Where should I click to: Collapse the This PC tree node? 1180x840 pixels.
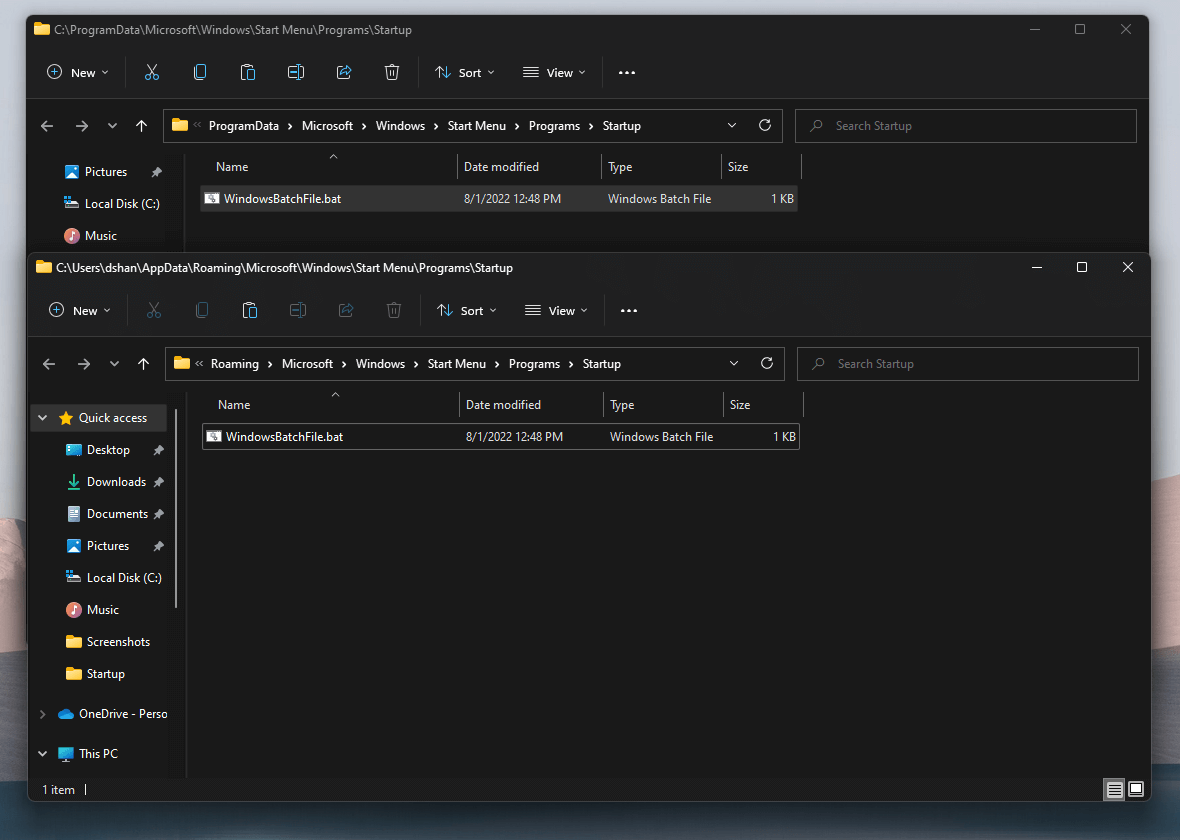click(43, 754)
